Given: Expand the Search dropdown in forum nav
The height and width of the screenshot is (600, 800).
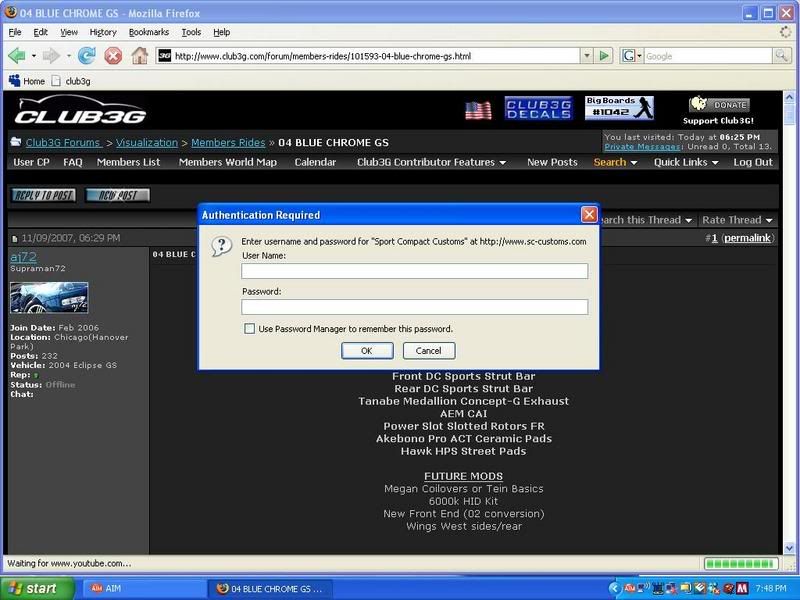Looking at the screenshot, I should tap(615, 162).
